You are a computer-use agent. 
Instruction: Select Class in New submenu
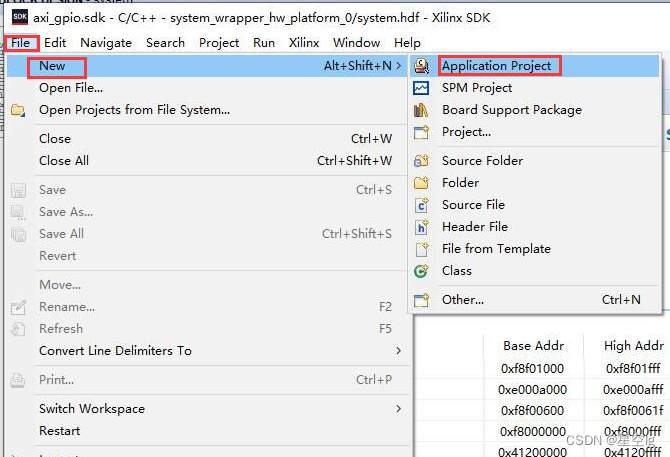pyautogui.click(x=534, y=271)
